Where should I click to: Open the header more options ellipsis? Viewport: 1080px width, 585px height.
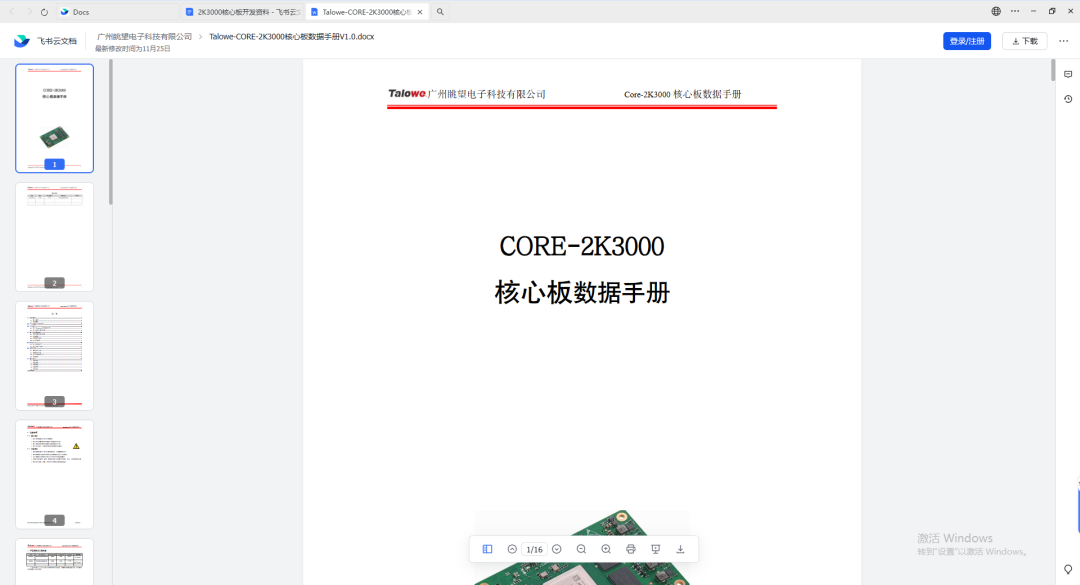tap(1063, 41)
